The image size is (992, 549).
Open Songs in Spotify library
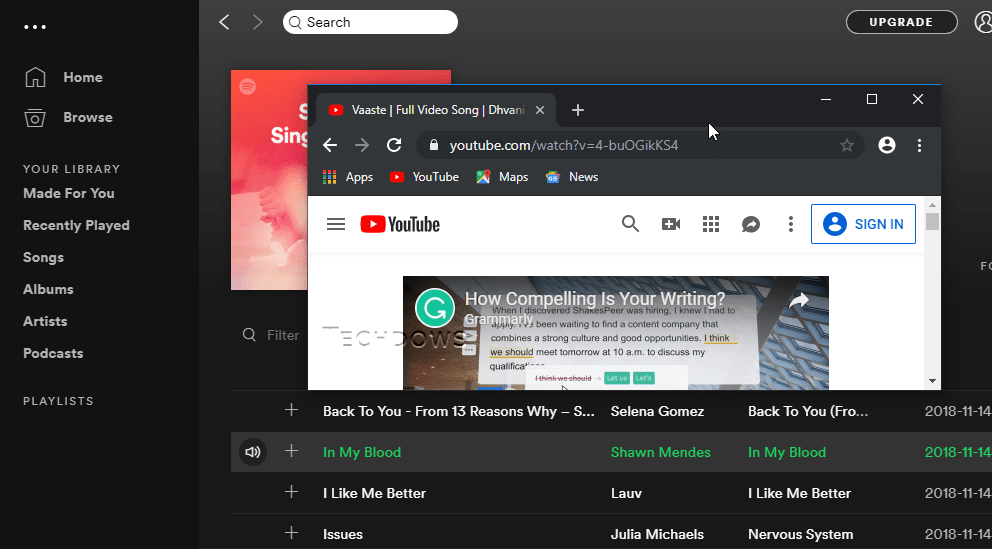point(44,257)
